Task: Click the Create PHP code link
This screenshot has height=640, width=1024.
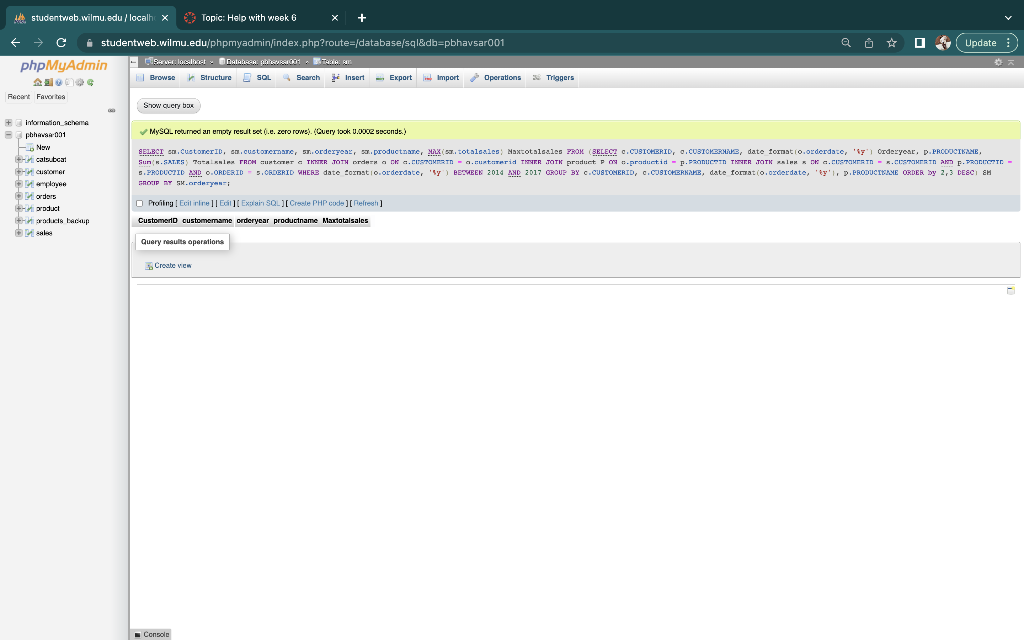Action: [x=317, y=204]
